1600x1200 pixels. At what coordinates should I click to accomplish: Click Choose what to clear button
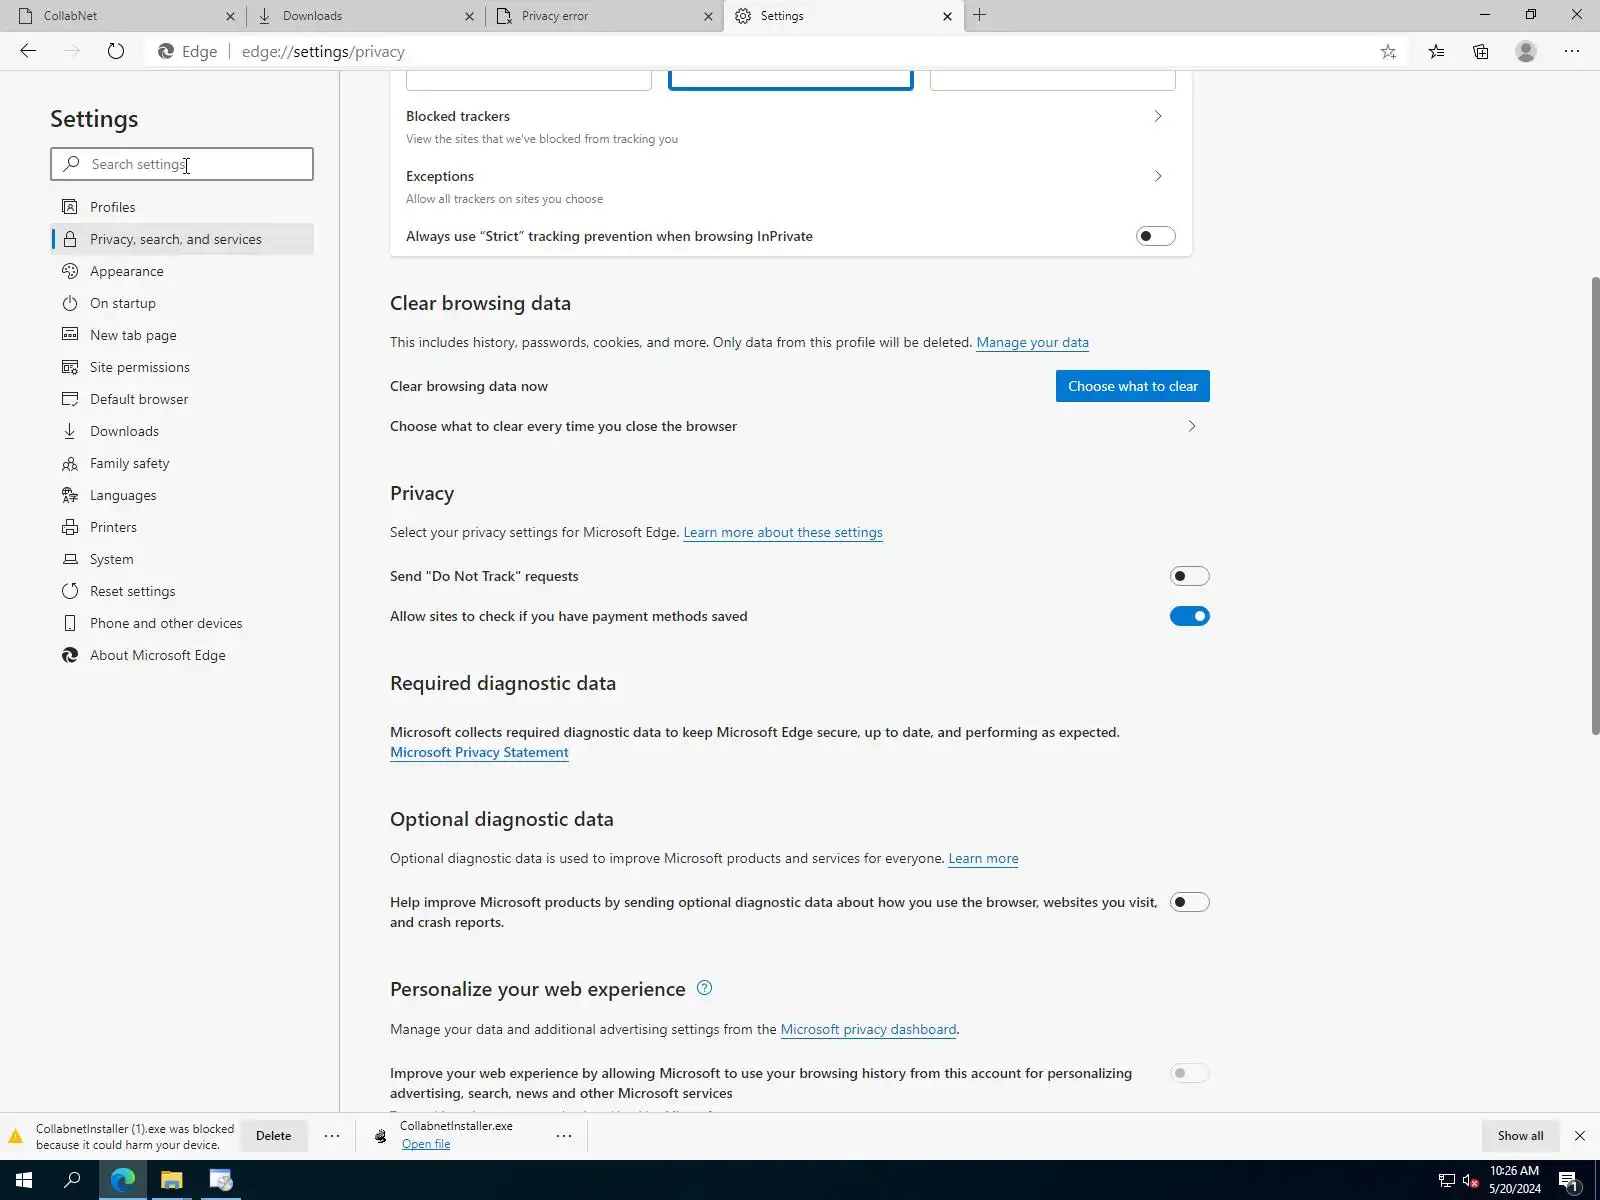click(x=1133, y=386)
